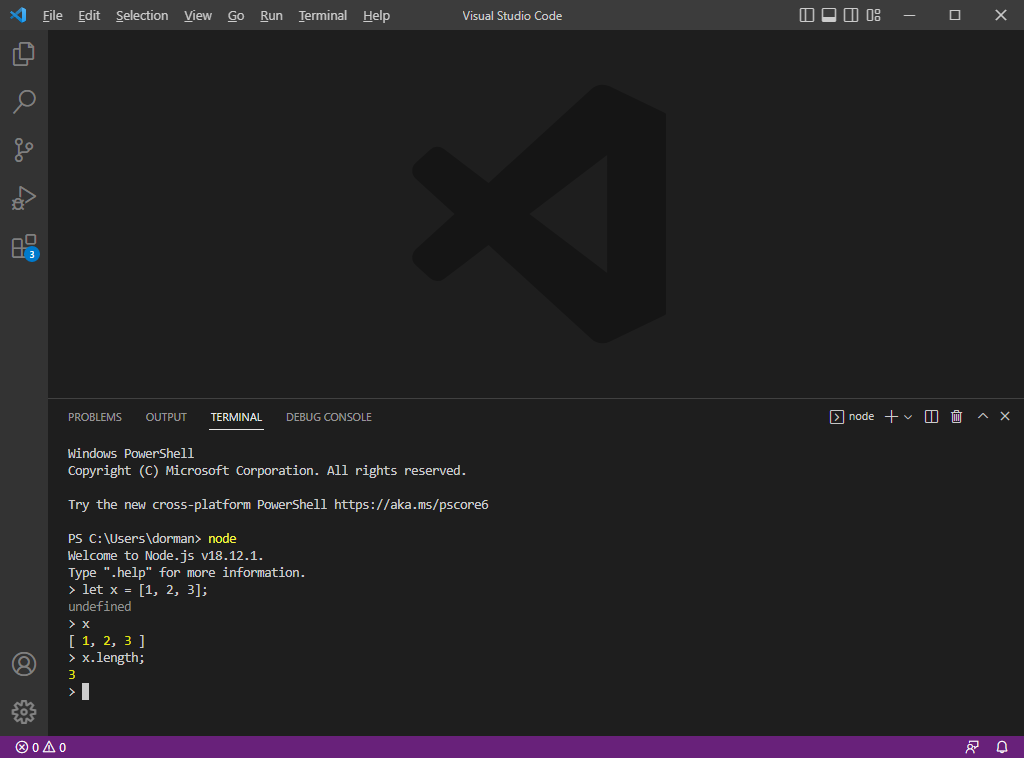The image size is (1024, 758).
Task: Open Manage settings via the gear icon
Action: click(x=23, y=712)
